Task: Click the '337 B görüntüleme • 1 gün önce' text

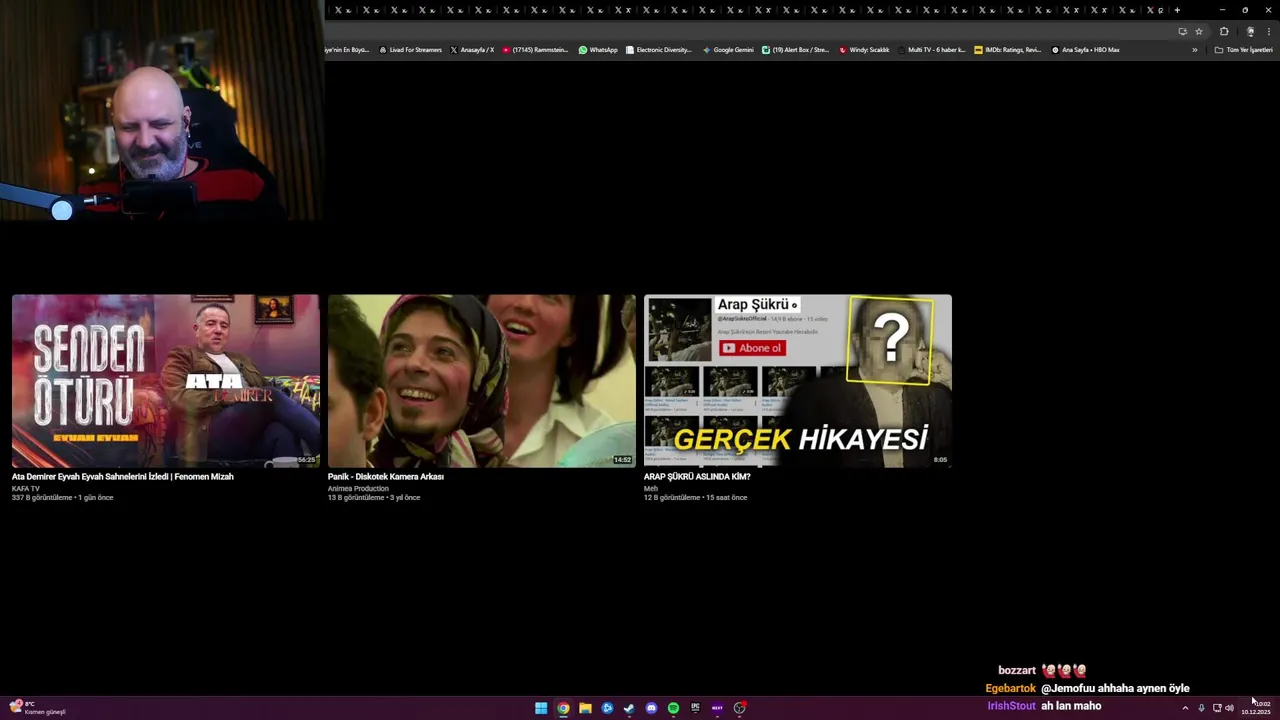Action: tap(62, 498)
